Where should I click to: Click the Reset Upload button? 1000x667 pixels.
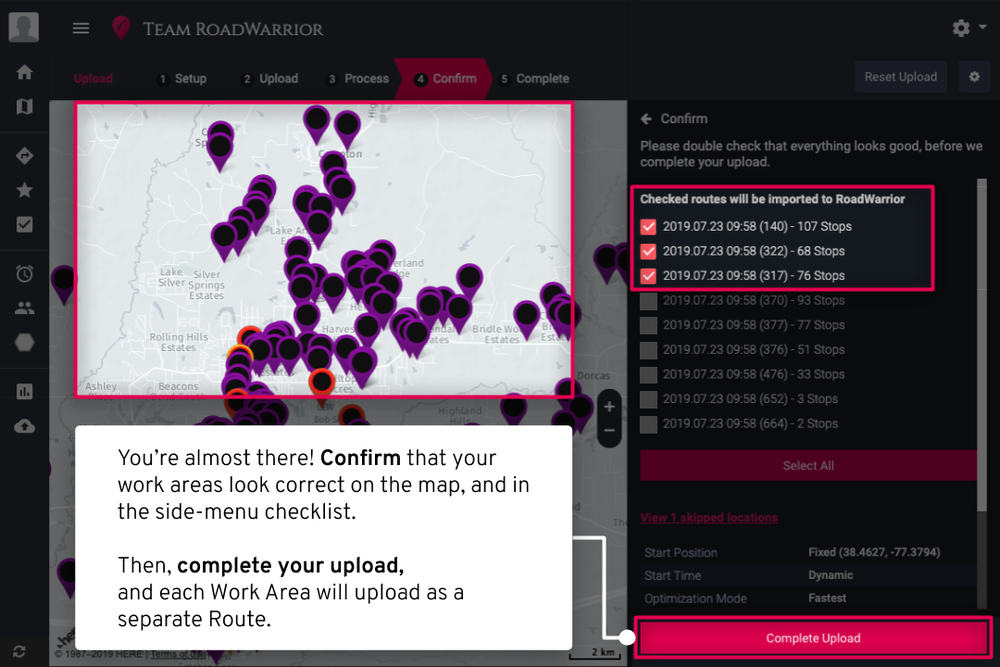901,77
